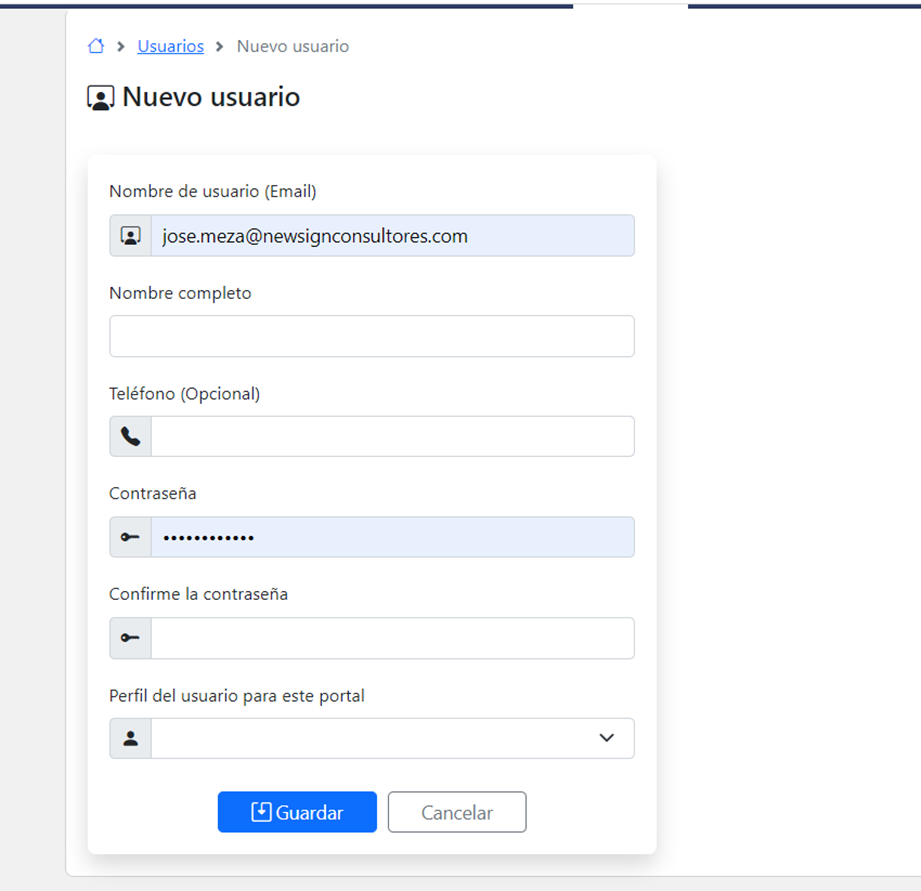The image size is (921, 891).
Task: Click the key icon in the Contraseña field
Action: tap(130, 537)
